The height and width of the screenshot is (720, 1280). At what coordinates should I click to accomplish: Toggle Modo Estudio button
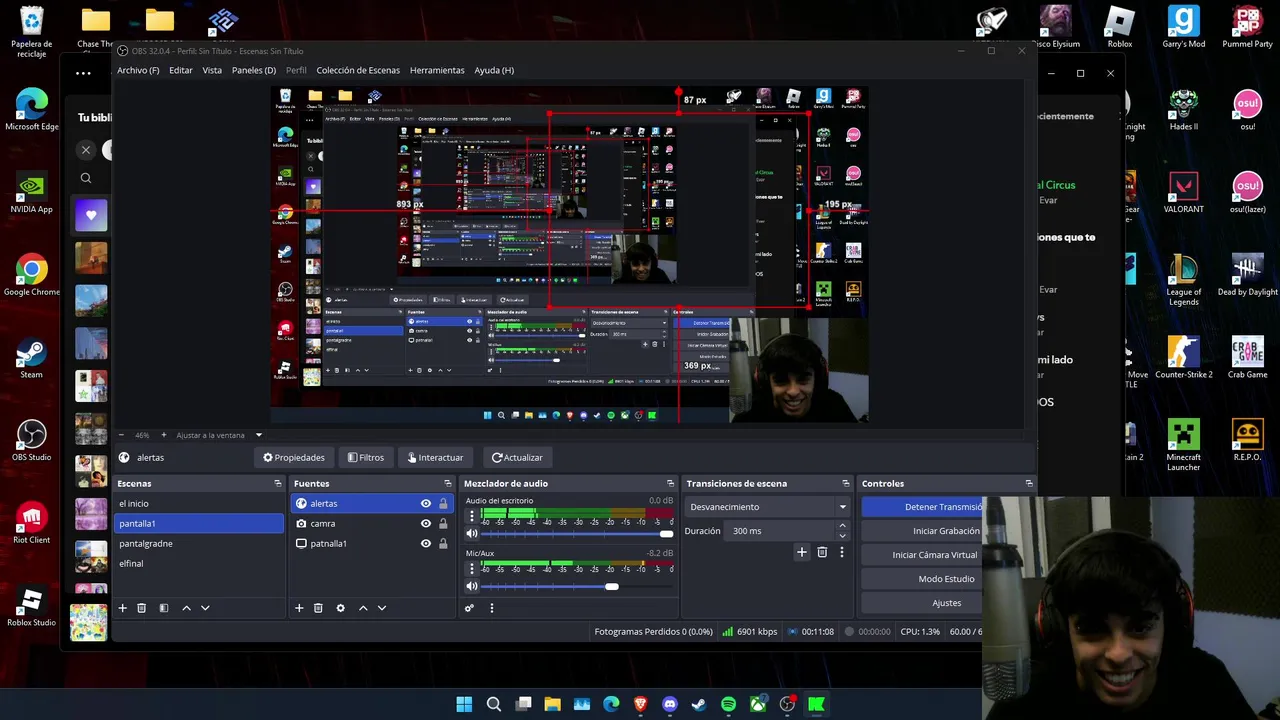922,579
